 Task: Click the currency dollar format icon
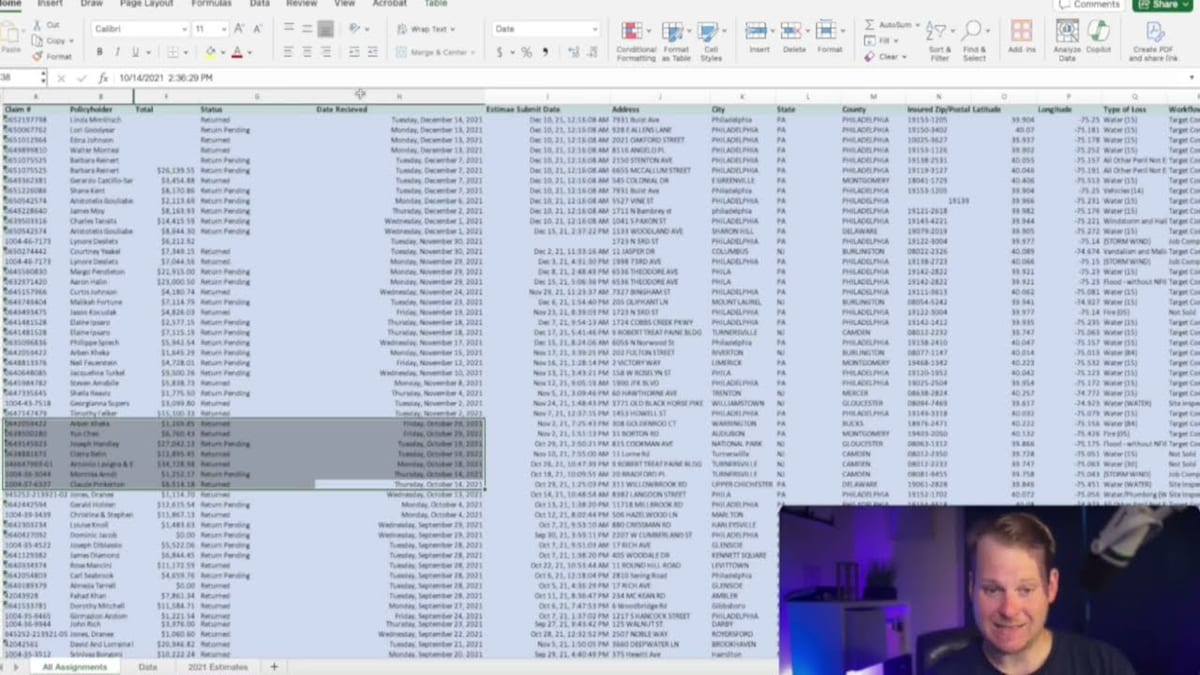(x=500, y=52)
